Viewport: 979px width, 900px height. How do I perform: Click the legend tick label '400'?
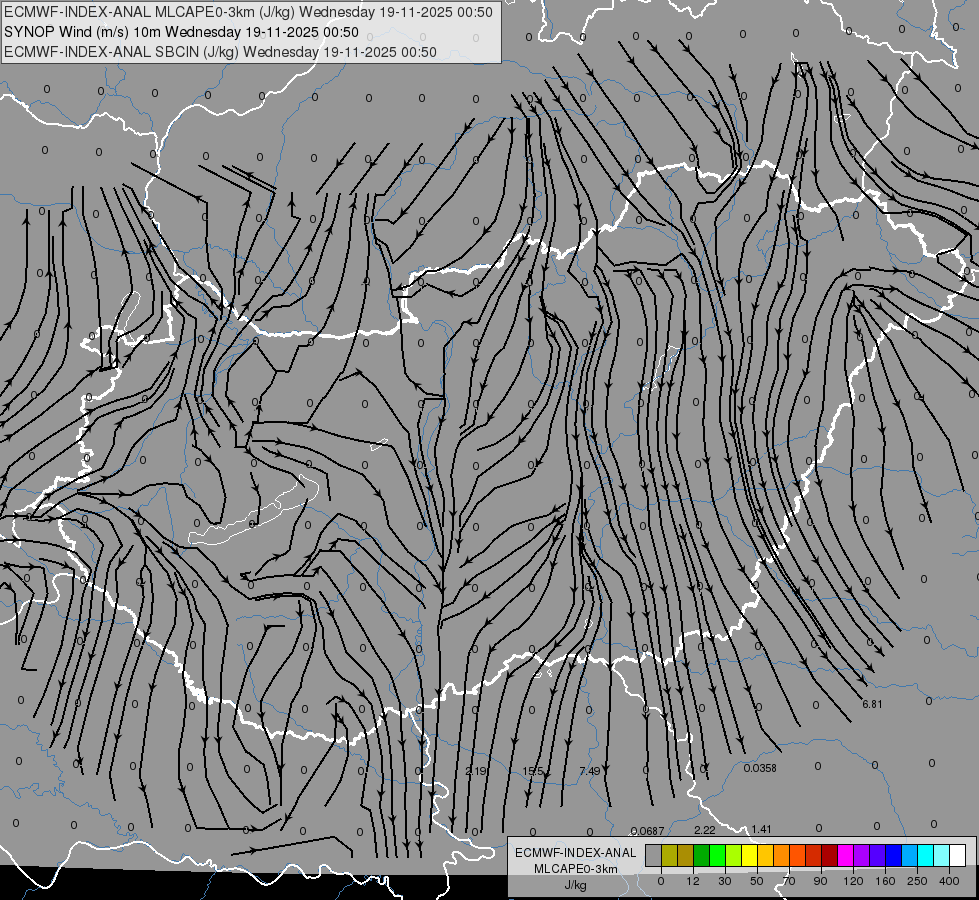[x=949, y=881]
